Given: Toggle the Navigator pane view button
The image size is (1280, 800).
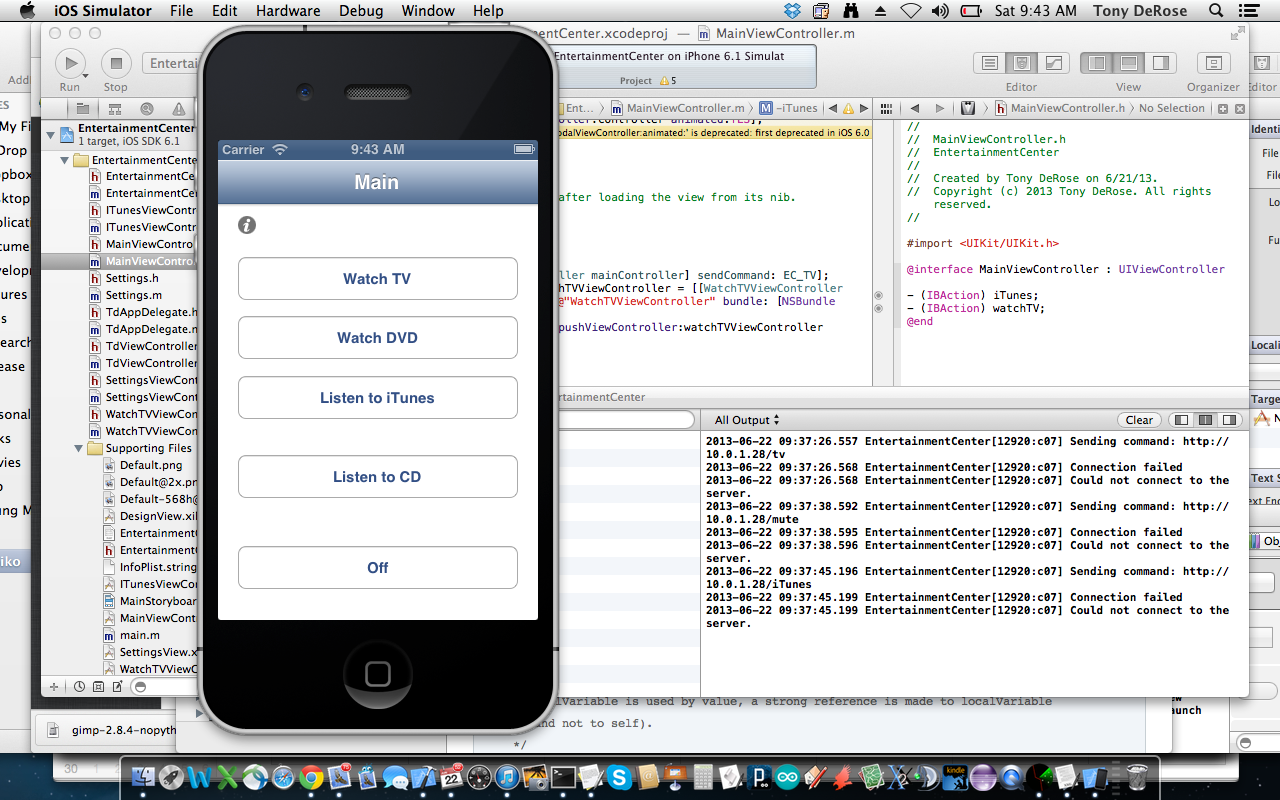Looking at the screenshot, I should point(1097,63).
